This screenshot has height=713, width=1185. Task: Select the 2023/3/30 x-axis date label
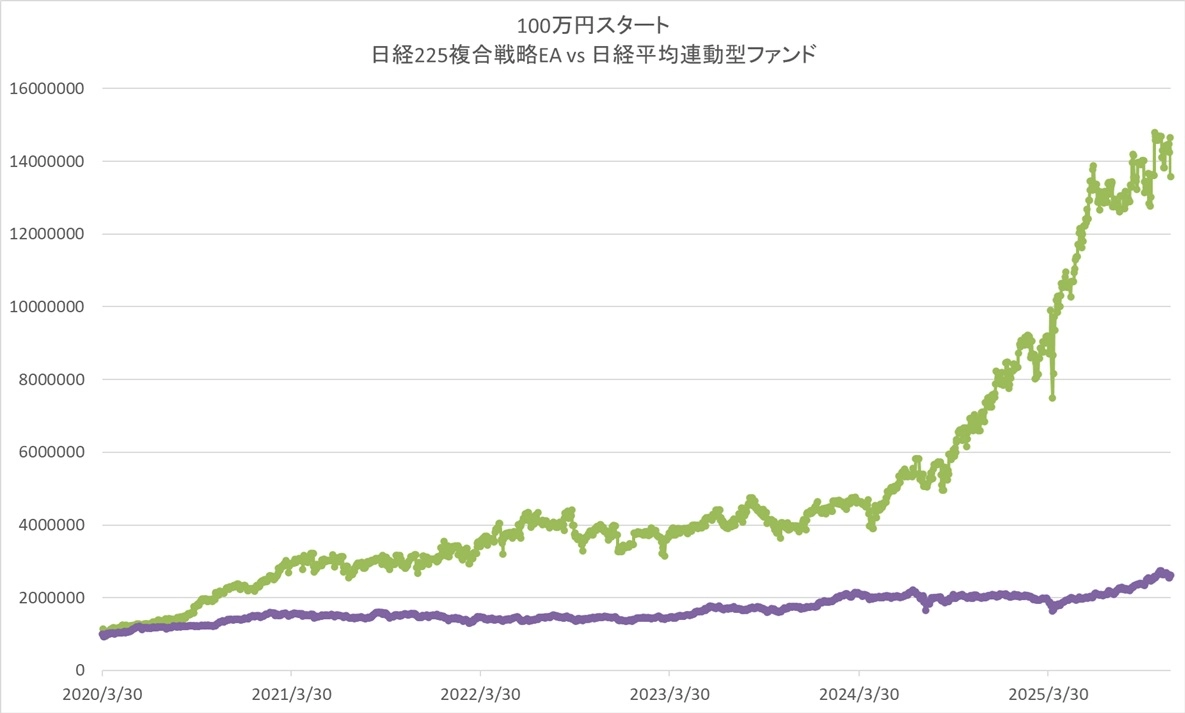(669, 693)
